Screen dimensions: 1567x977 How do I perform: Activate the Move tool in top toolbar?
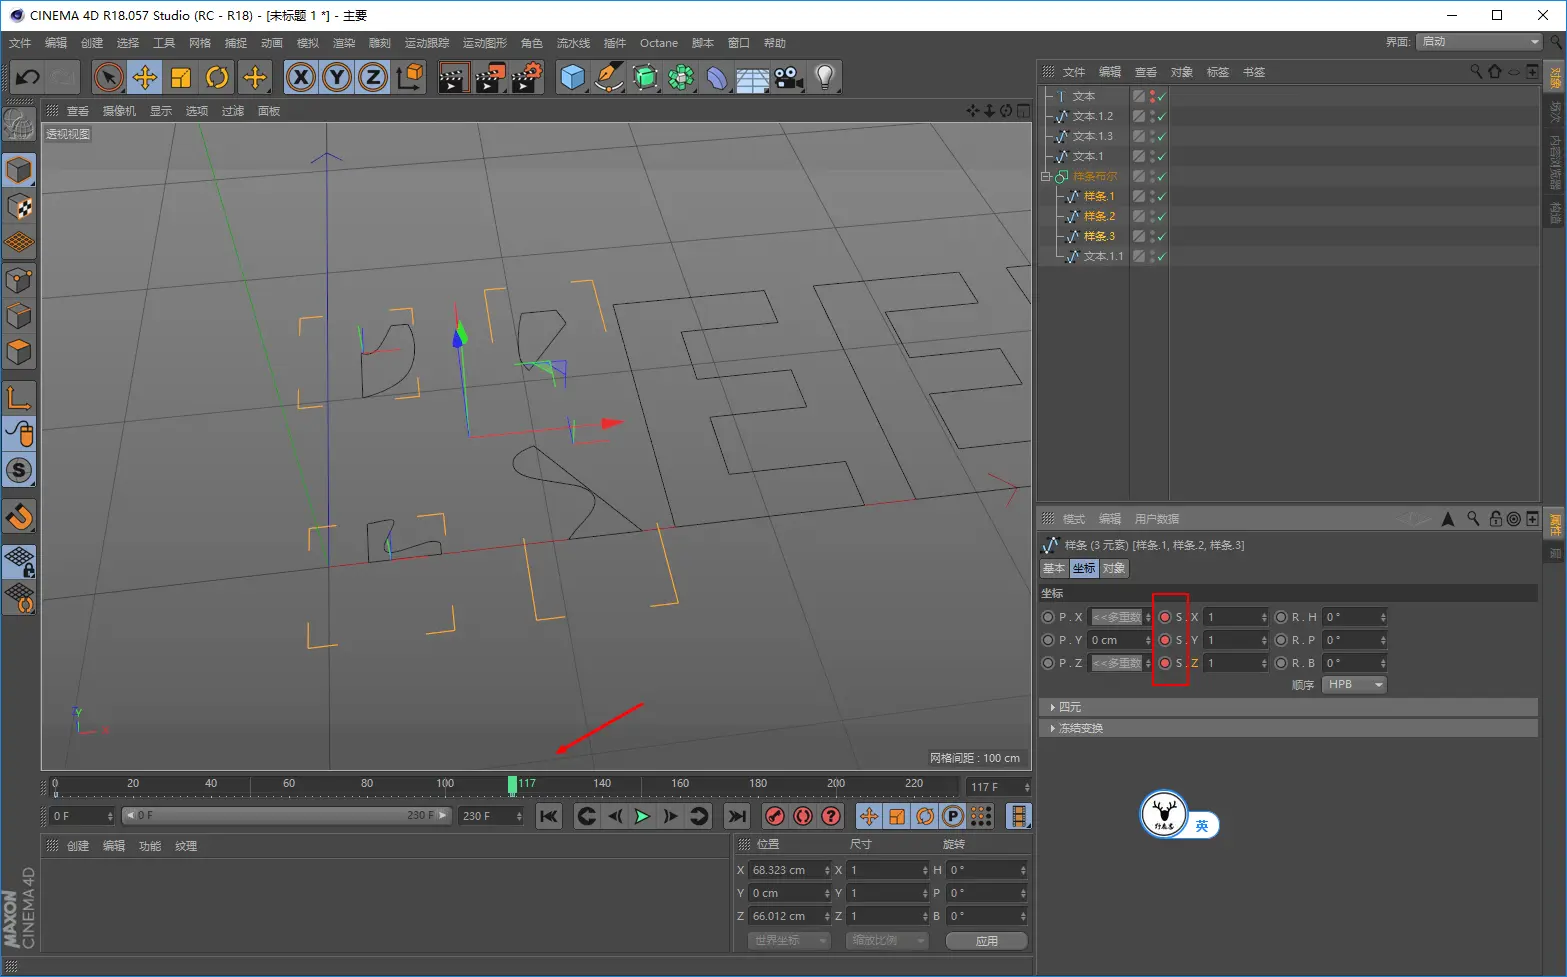(145, 77)
